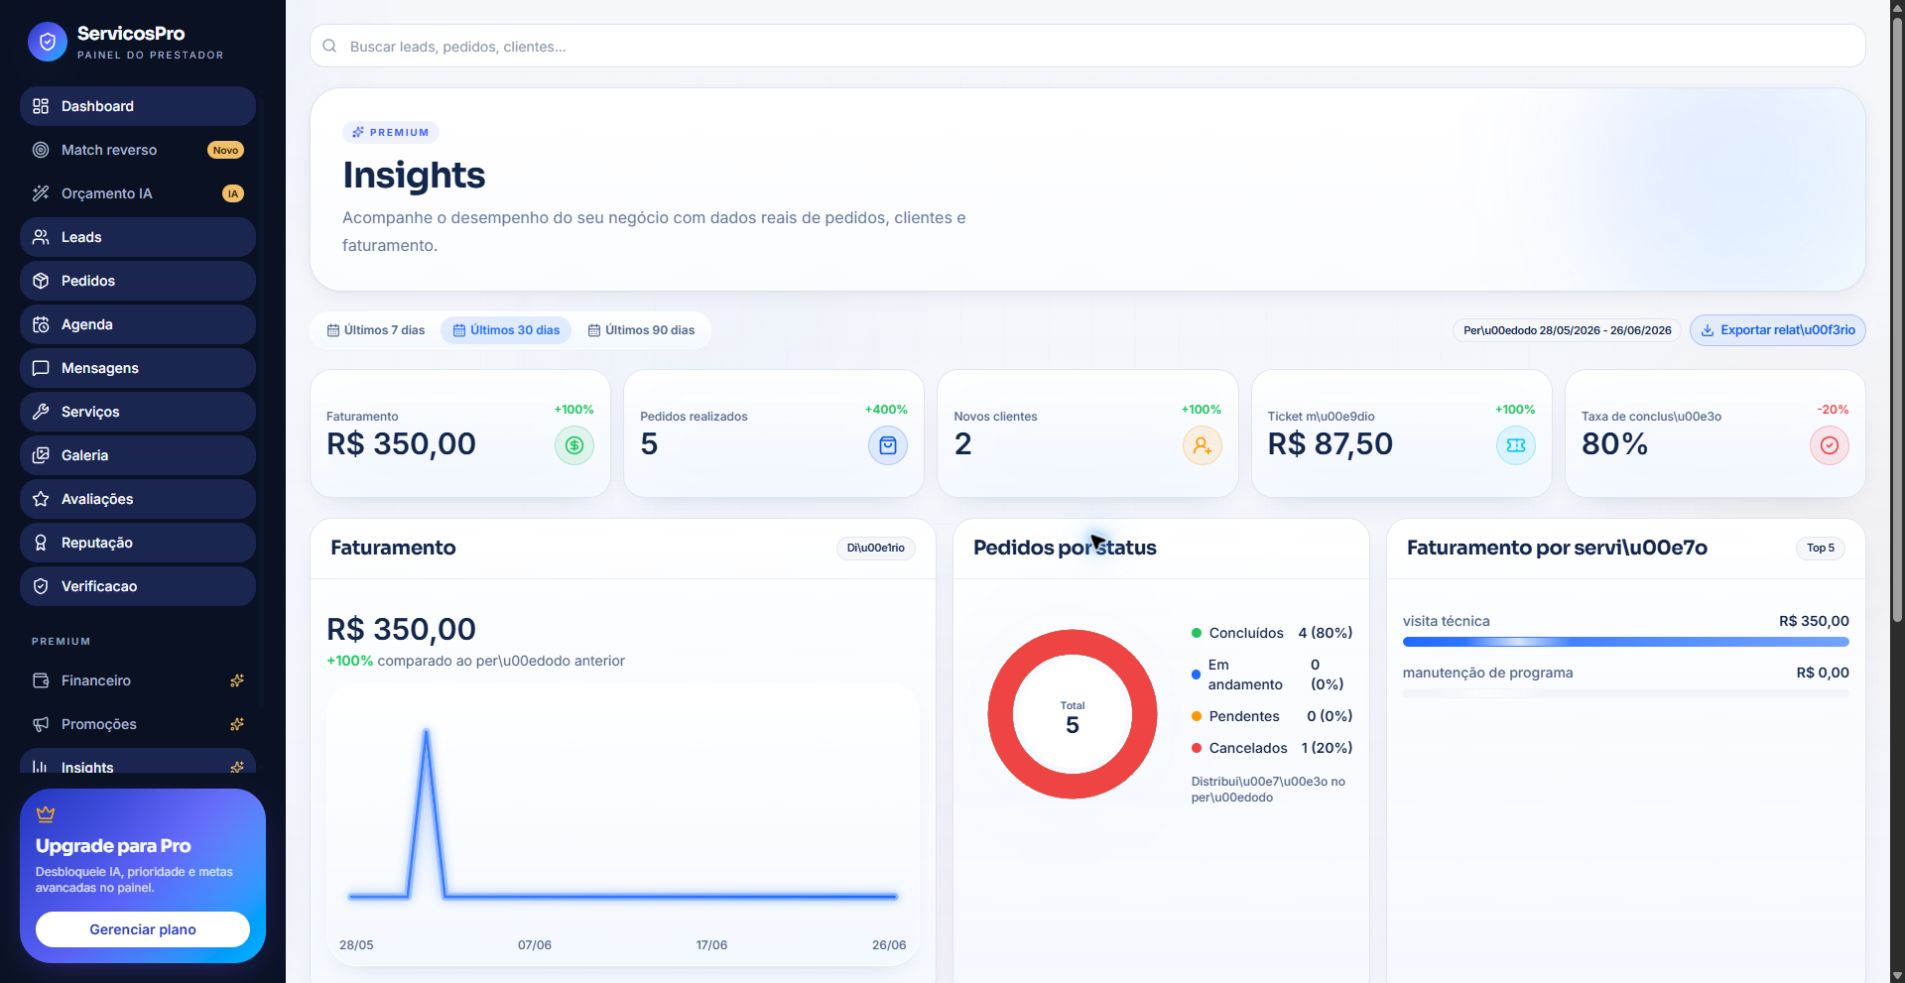Click the Financeiro wallet icon
The image size is (1905, 983).
click(x=41, y=680)
